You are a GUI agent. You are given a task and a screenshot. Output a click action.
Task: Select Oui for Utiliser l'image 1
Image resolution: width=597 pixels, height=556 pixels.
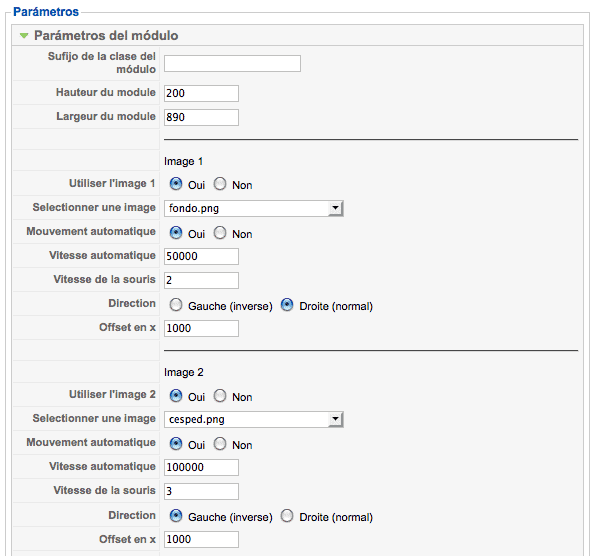click(x=176, y=184)
